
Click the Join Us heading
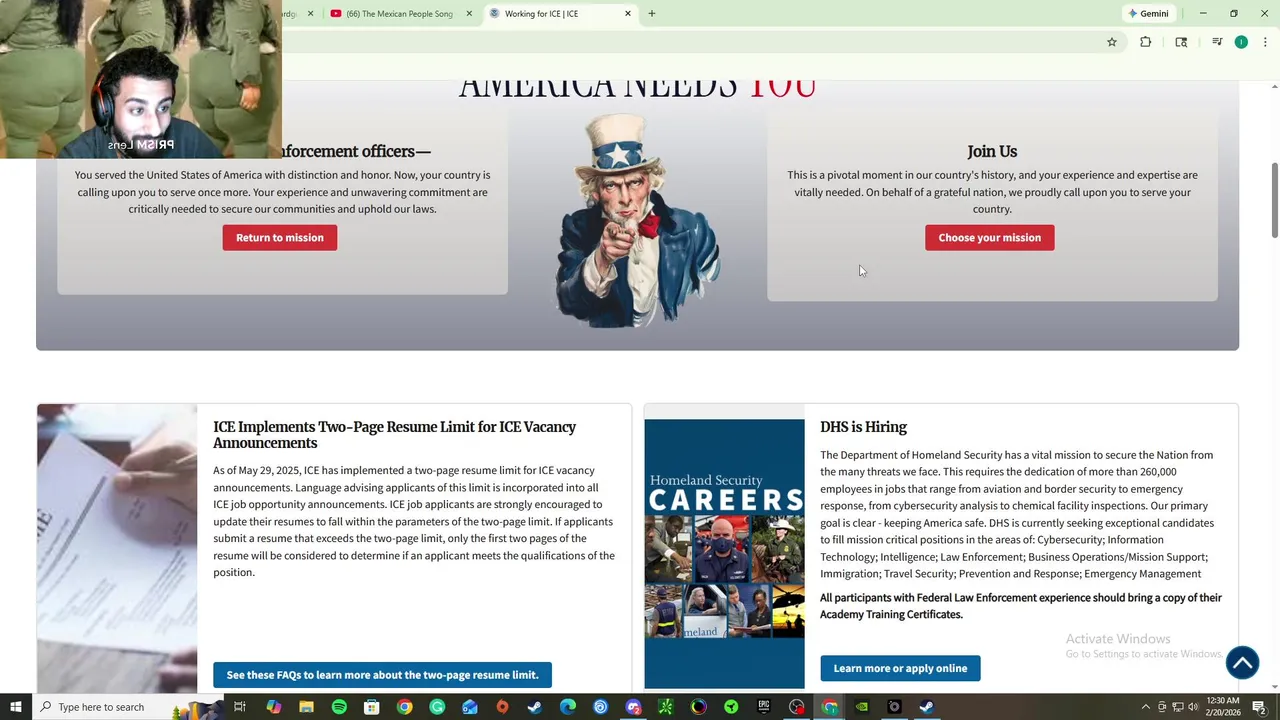click(992, 151)
